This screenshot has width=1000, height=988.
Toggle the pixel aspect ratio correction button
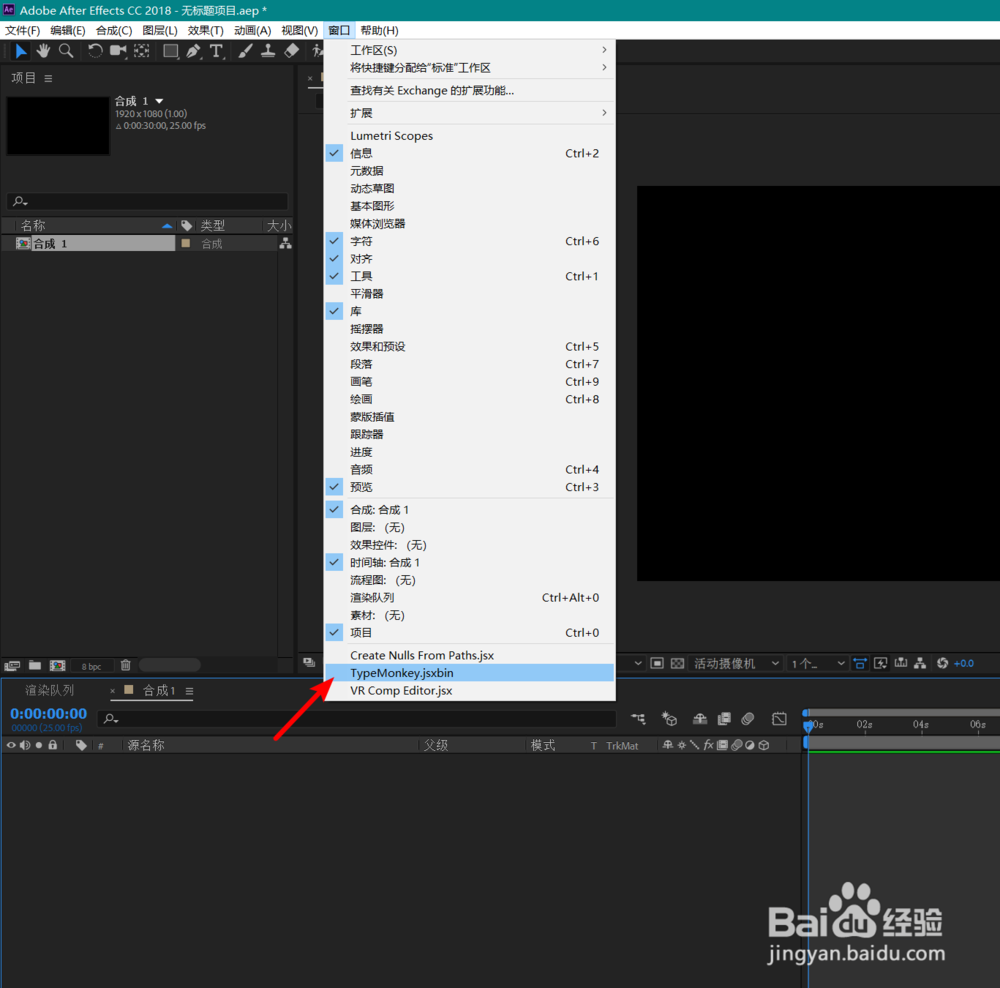pos(860,663)
